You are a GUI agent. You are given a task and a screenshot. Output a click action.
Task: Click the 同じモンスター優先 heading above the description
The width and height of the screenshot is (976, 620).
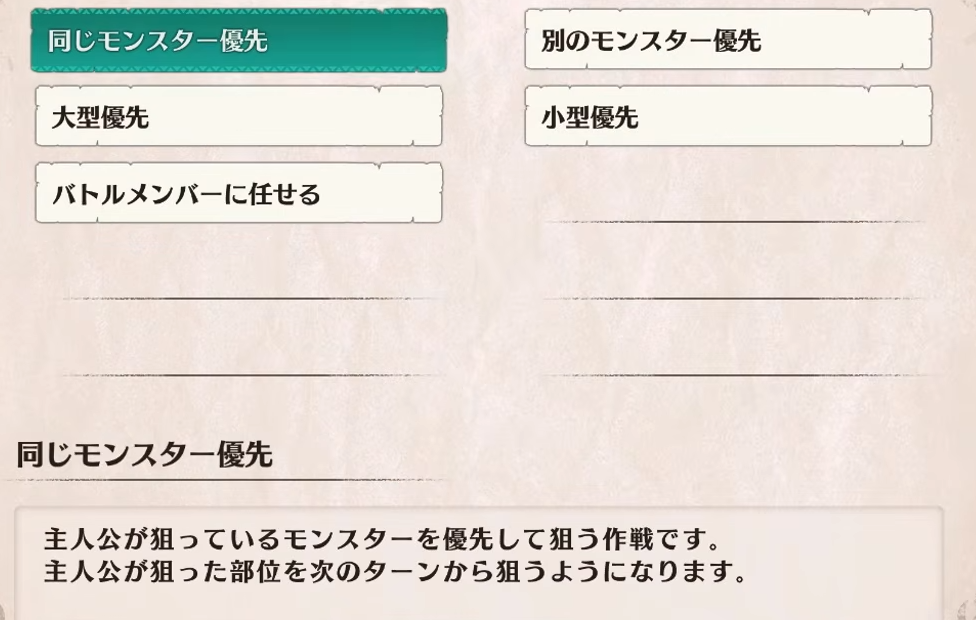[145, 455]
